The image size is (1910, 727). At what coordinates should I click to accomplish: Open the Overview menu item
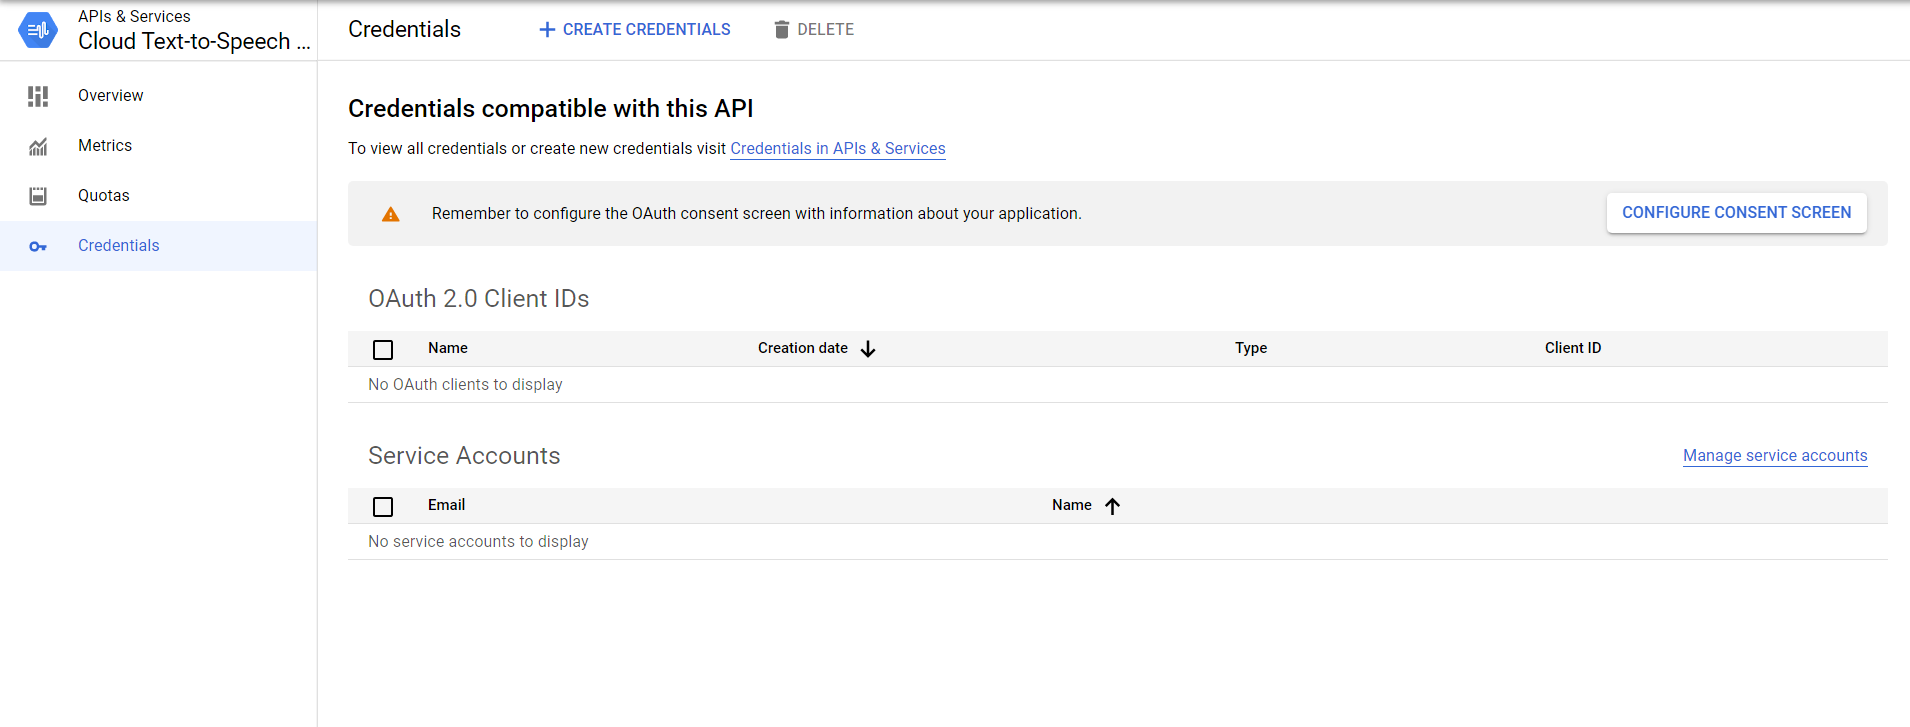coord(158,96)
